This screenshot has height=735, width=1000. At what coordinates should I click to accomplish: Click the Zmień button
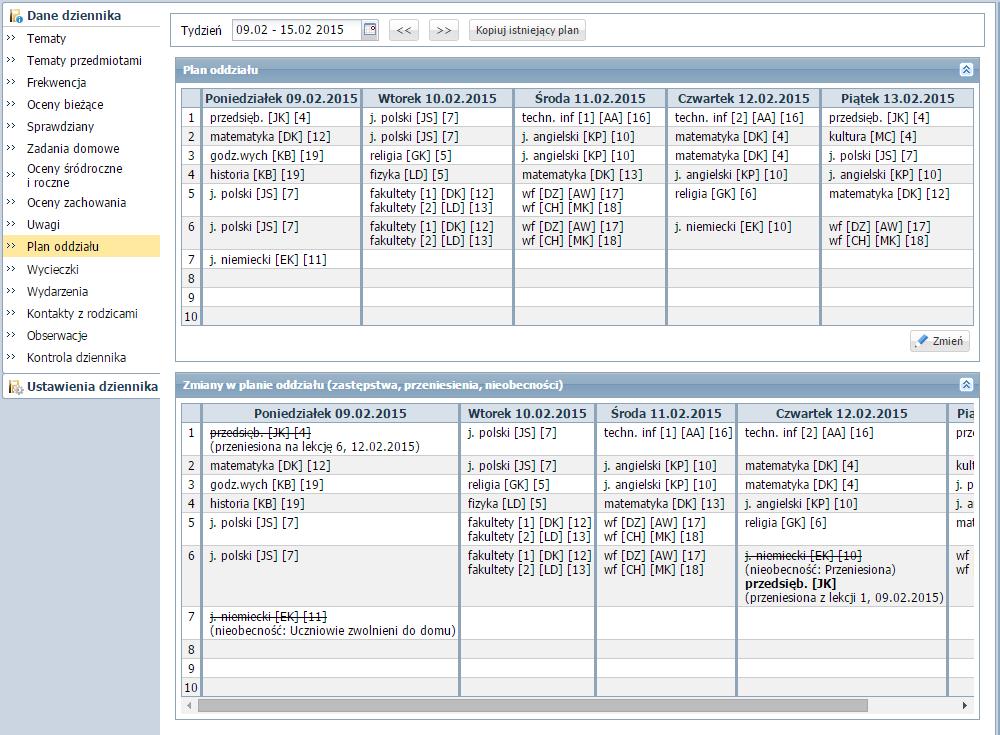pos(940,341)
